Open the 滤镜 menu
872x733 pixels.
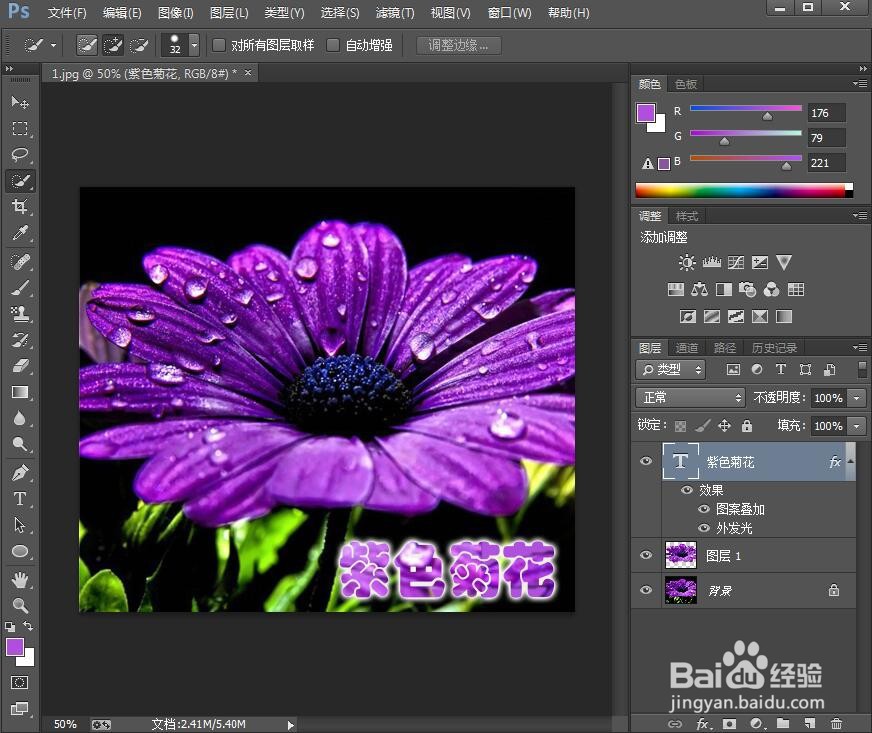click(x=394, y=13)
